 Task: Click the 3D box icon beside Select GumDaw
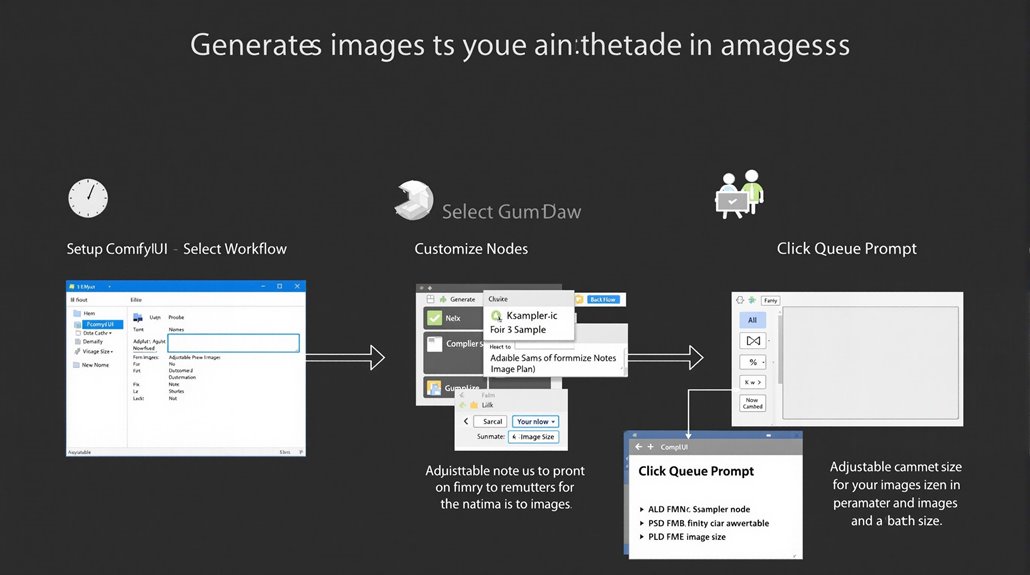point(414,200)
